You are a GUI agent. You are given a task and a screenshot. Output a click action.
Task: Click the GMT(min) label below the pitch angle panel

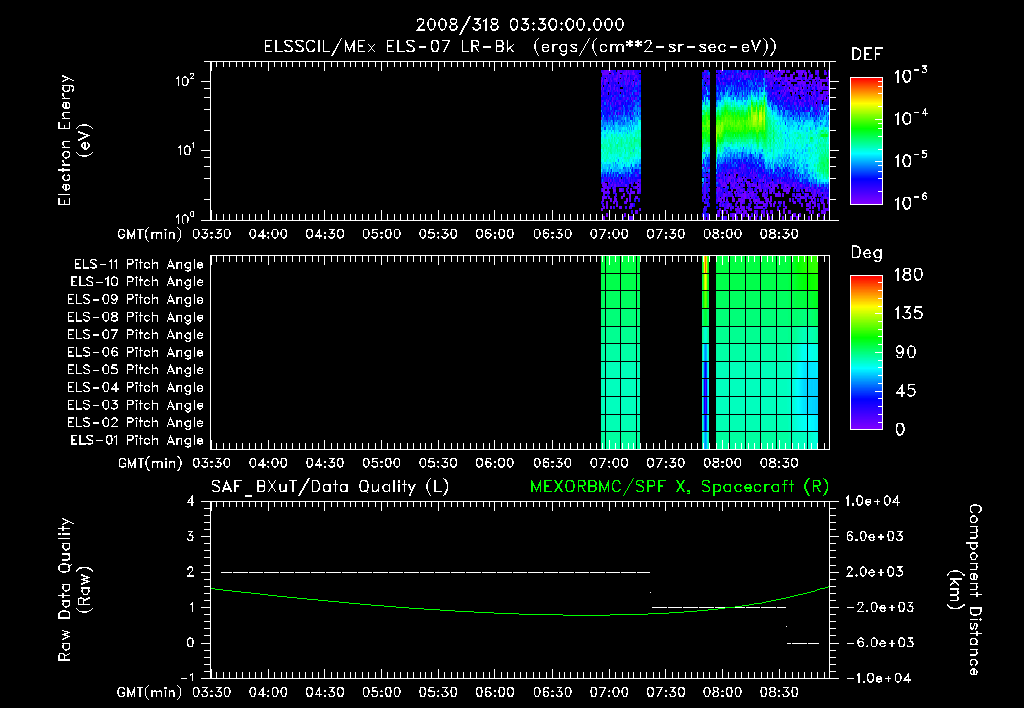click(x=150, y=463)
